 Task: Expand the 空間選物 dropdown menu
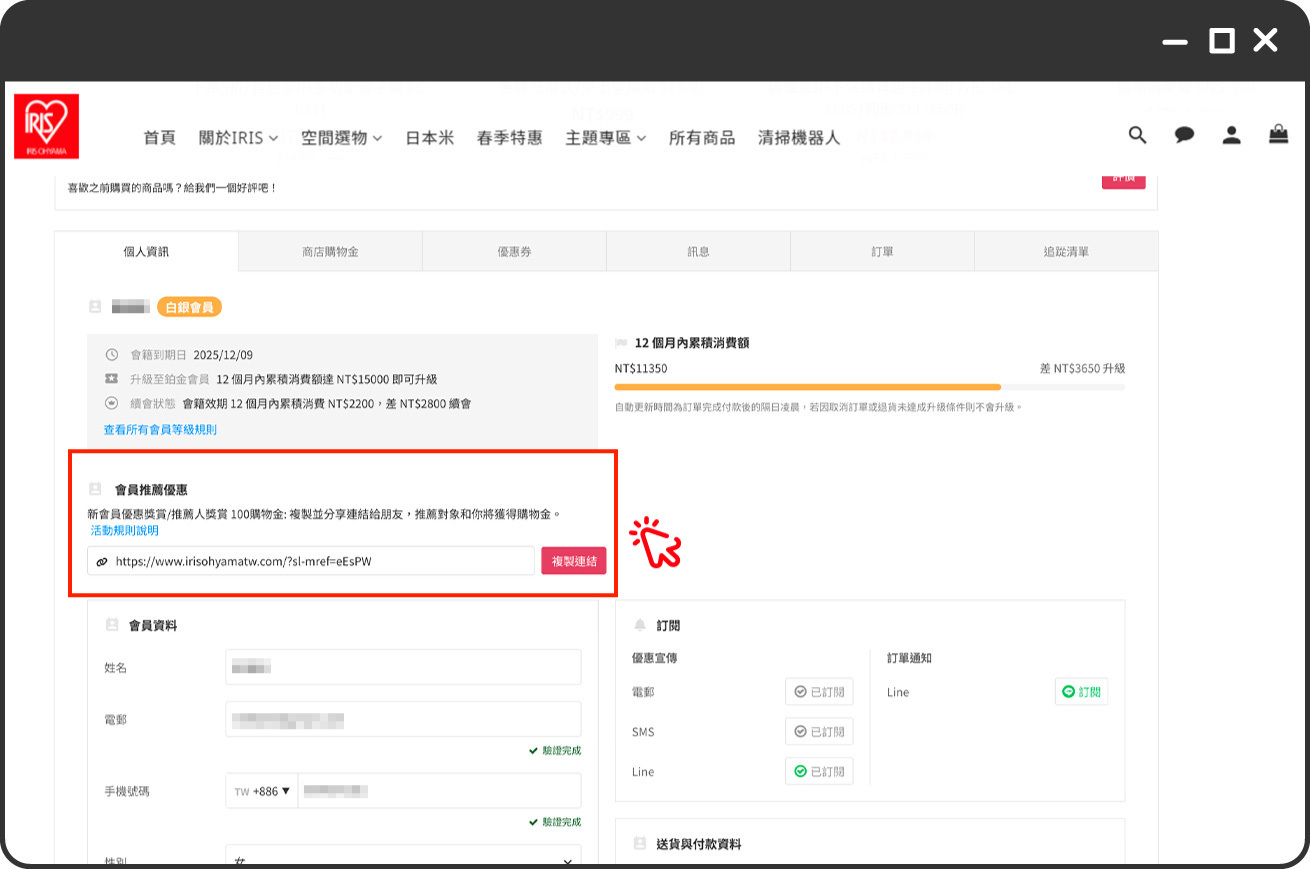point(342,138)
